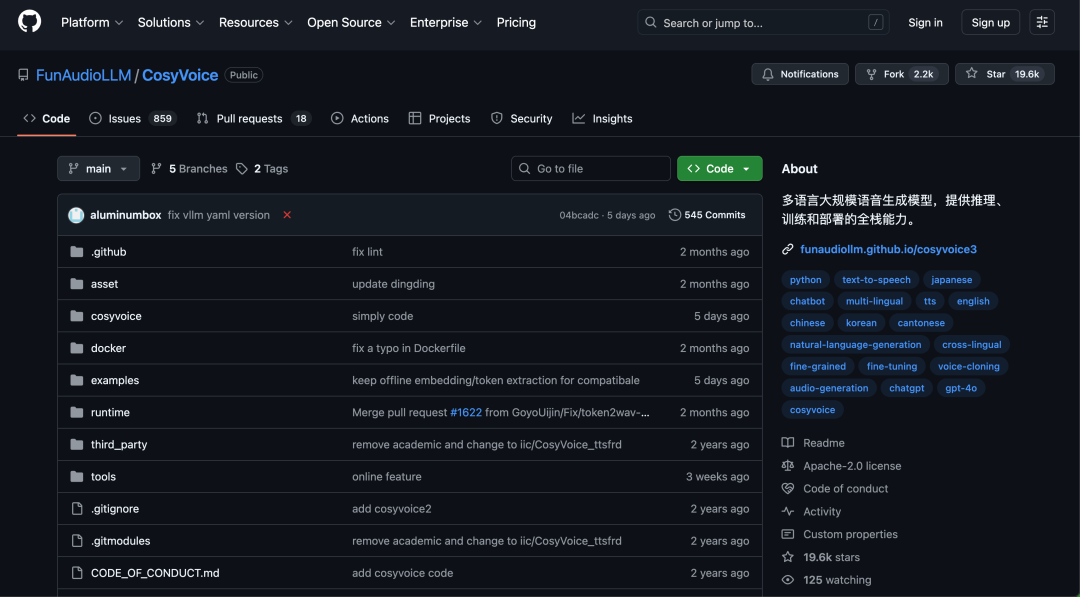Click the link chain icon in About

click(787, 249)
